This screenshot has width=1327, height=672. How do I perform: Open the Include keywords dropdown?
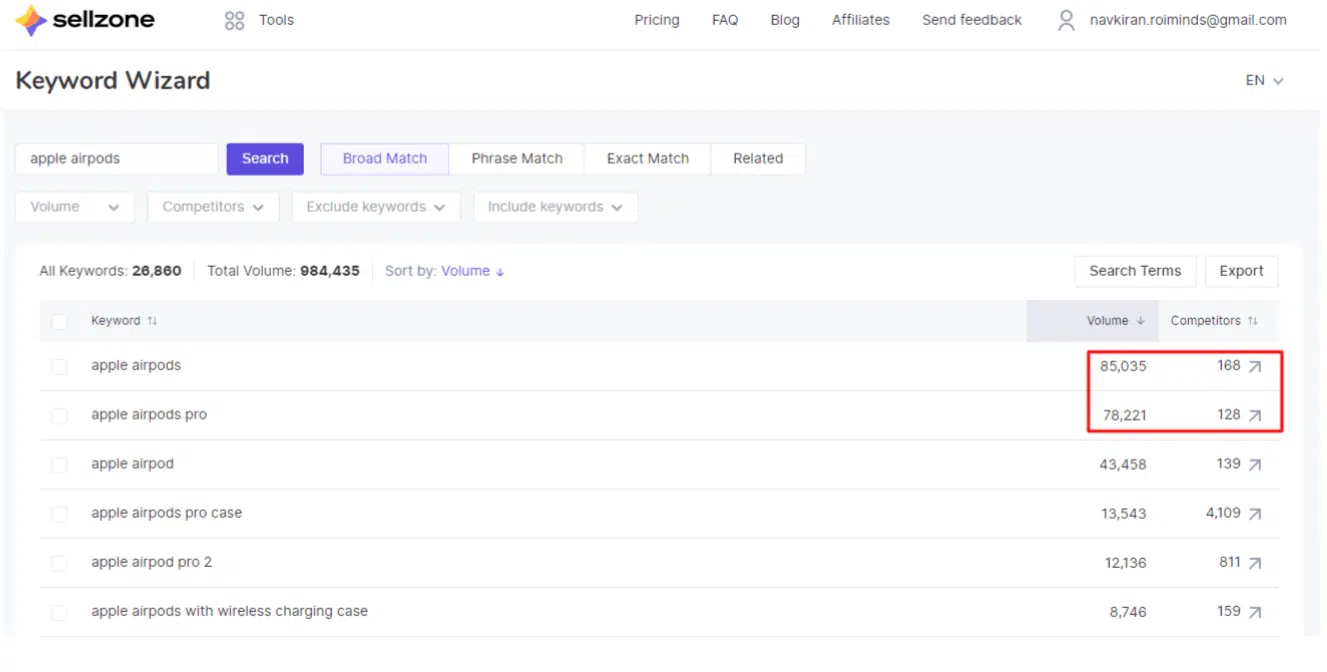(x=555, y=207)
